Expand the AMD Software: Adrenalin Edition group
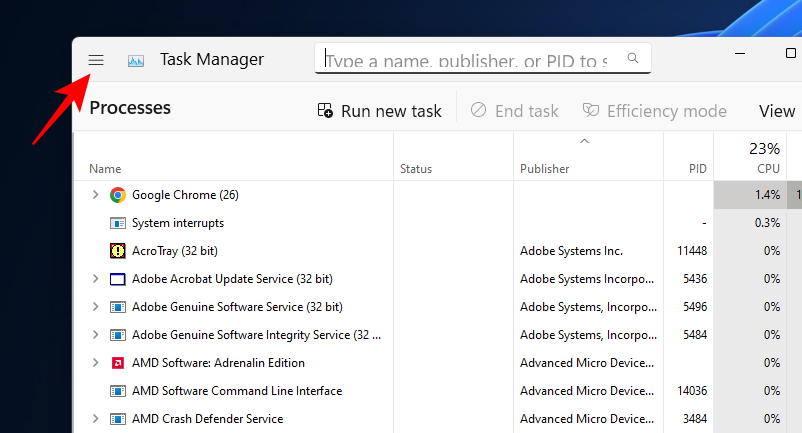This screenshot has height=433, width=802. click(x=96, y=363)
